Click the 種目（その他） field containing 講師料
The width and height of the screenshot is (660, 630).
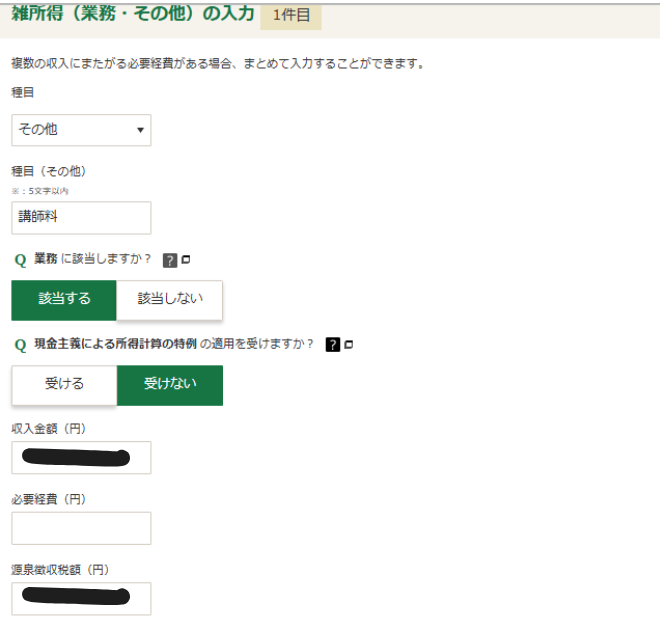coord(81,217)
